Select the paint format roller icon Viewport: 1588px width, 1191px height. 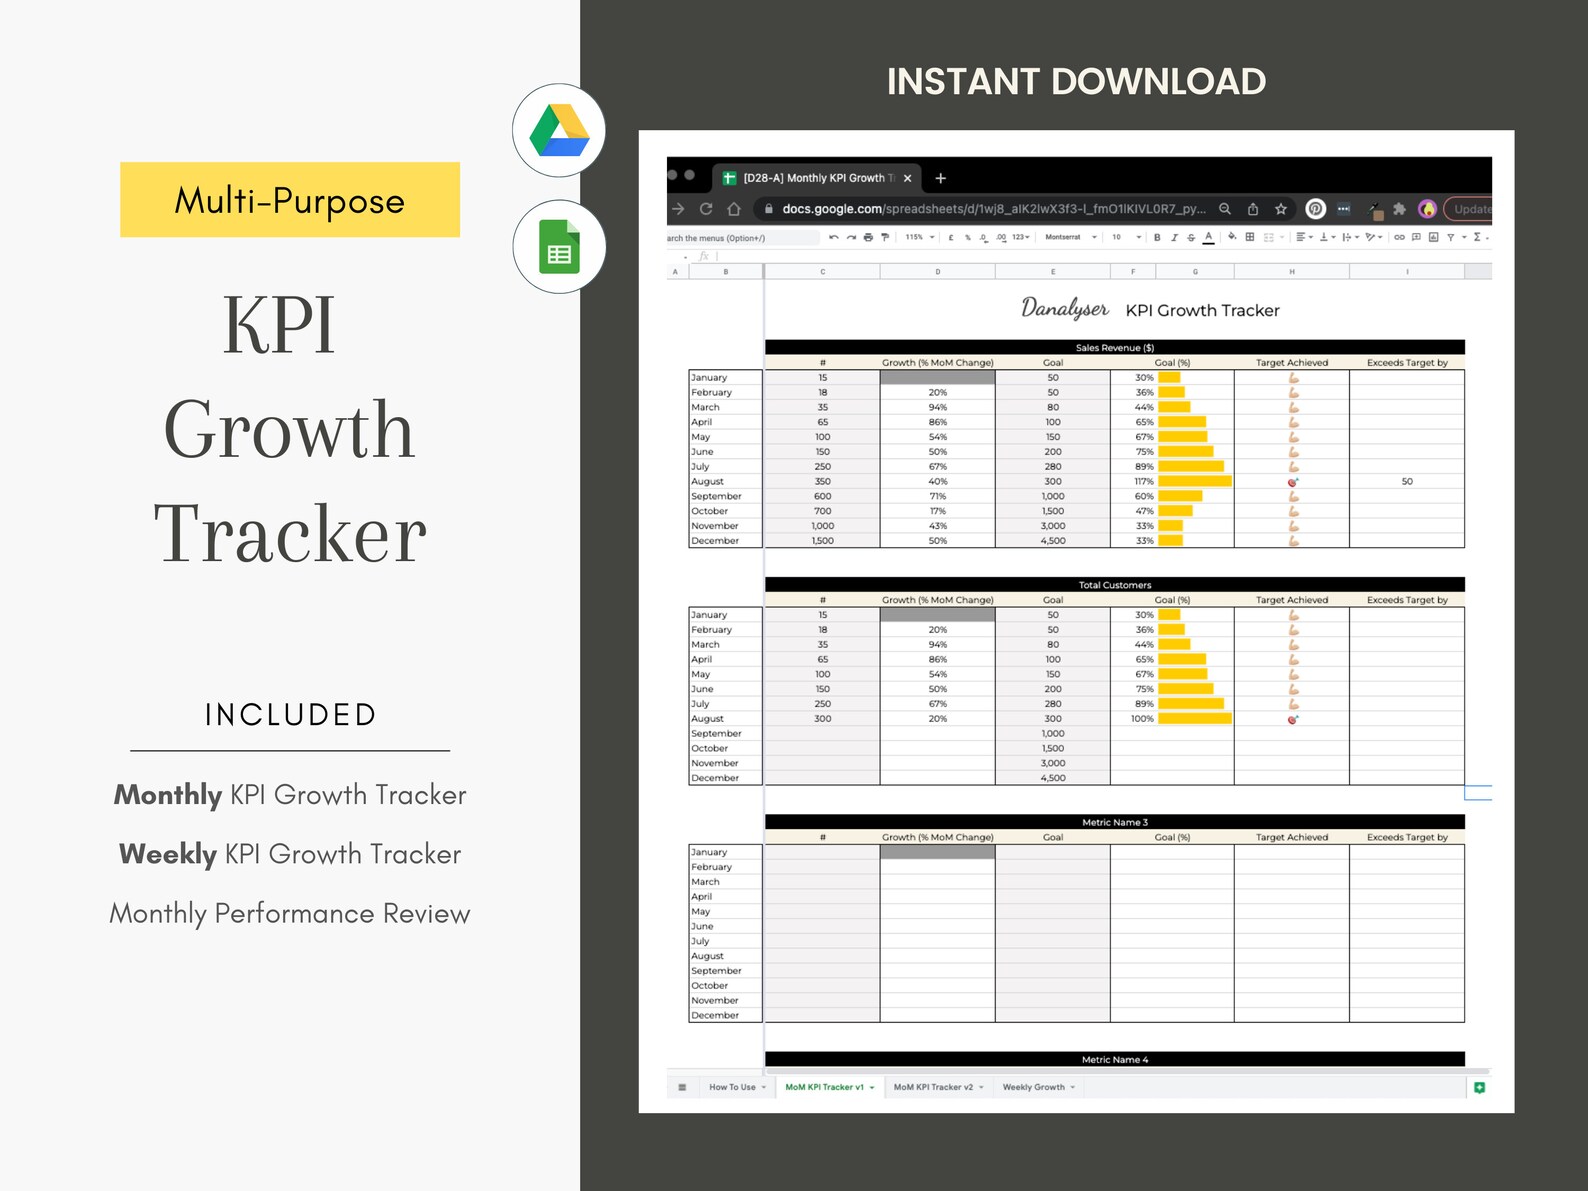[885, 238]
